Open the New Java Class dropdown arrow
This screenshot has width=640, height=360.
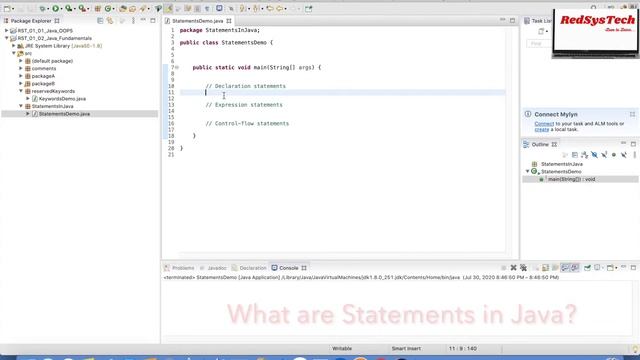pyautogui.click(x=113, y=9)
